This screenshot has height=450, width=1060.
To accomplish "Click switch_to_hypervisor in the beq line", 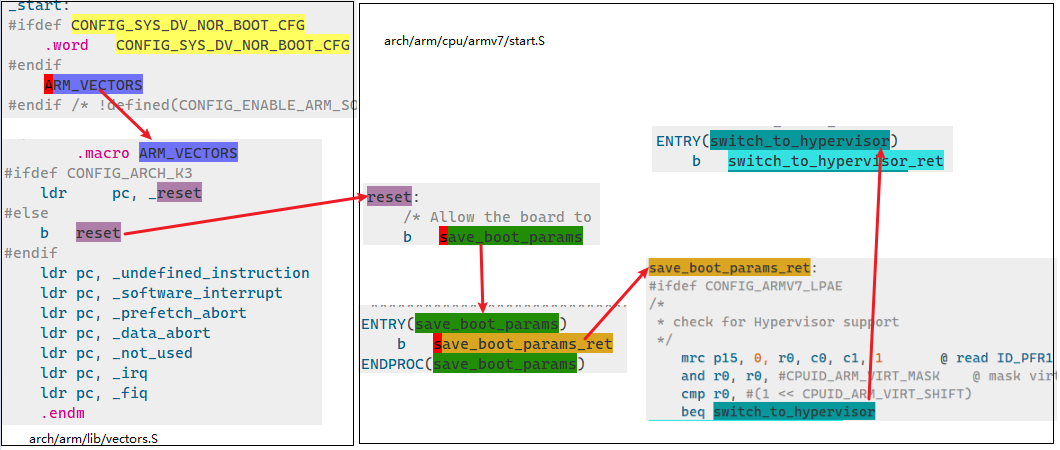I will coord(794,411).
